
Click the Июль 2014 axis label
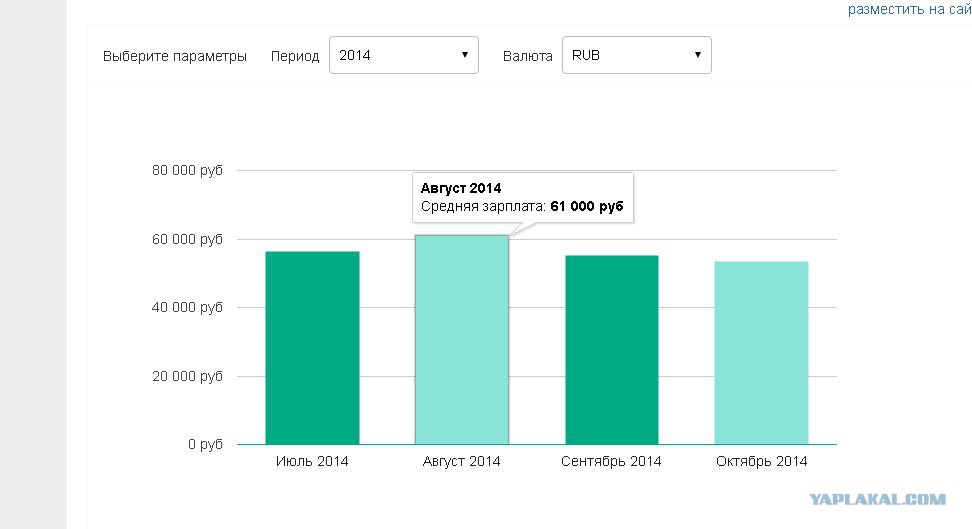312,461
